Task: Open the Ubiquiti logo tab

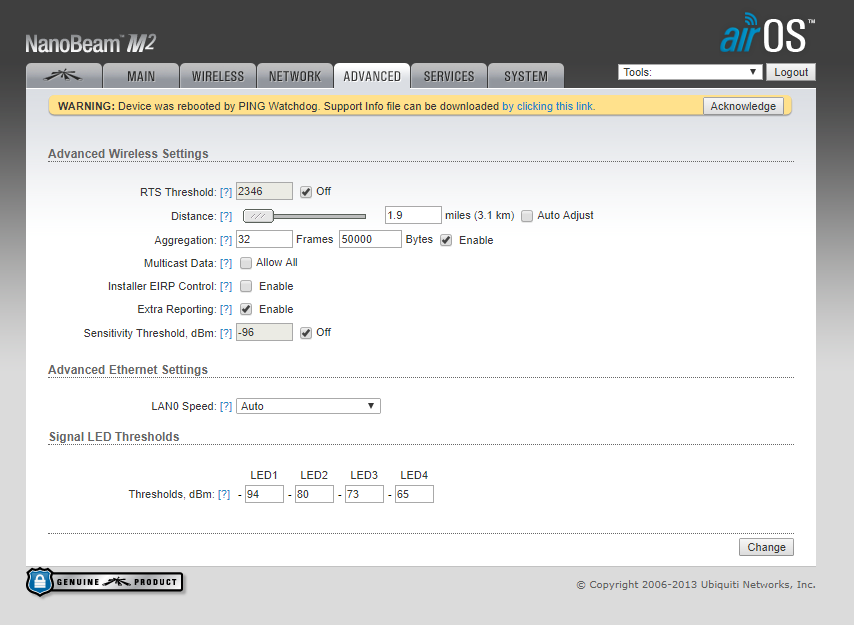Action: tap(64, 76)
